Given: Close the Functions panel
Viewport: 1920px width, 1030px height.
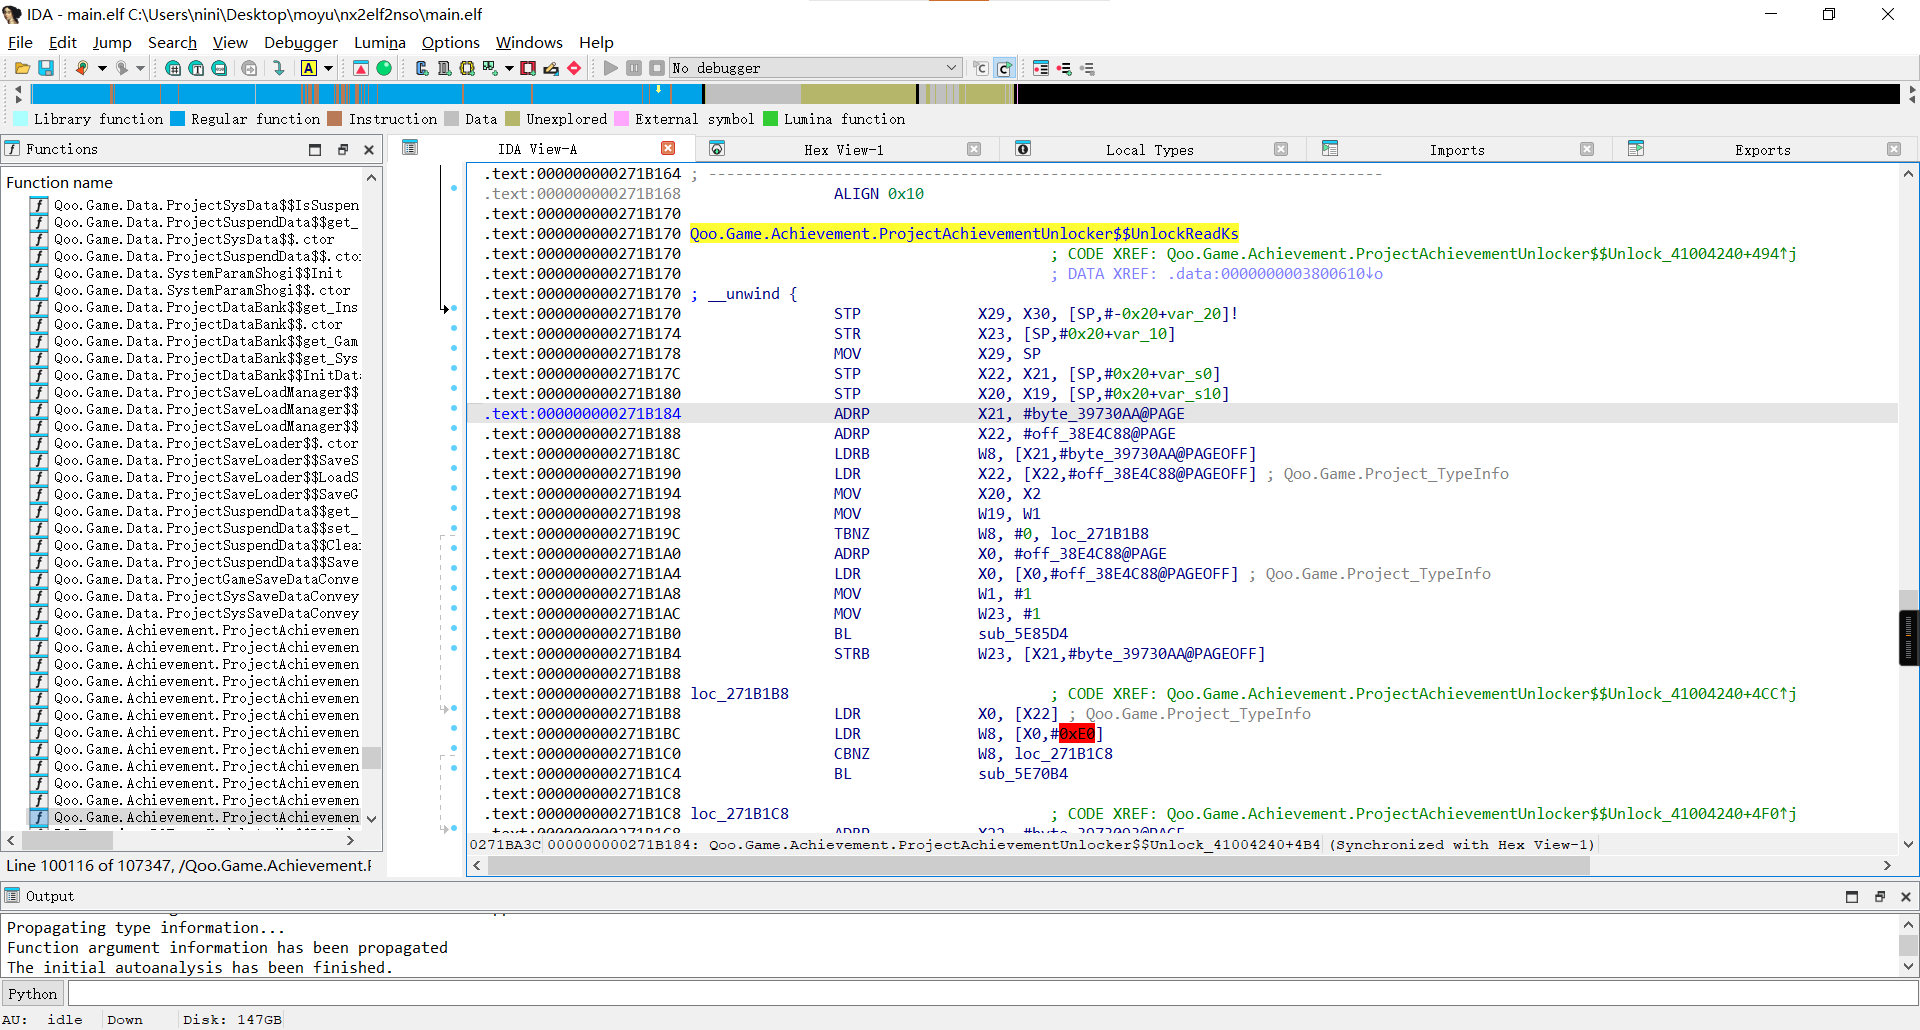Looking at the screenshot, I should click(x=369, y=149).
